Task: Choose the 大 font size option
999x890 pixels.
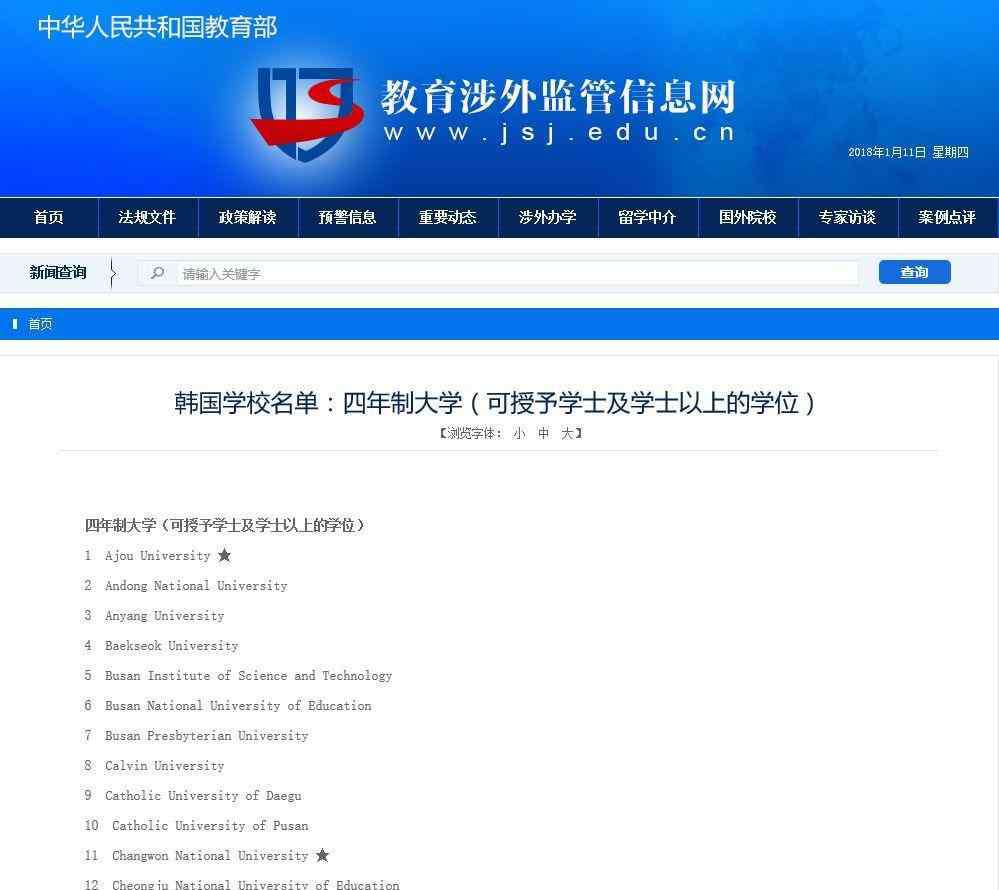Action: [x=567, y=434]
